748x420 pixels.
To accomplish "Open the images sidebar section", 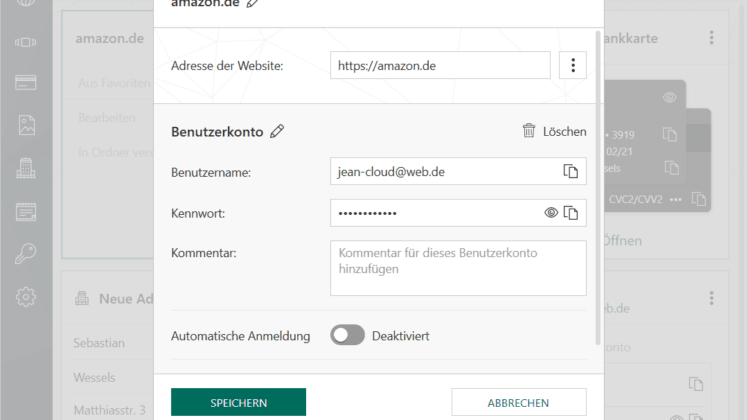I will [x=26, y=125].
